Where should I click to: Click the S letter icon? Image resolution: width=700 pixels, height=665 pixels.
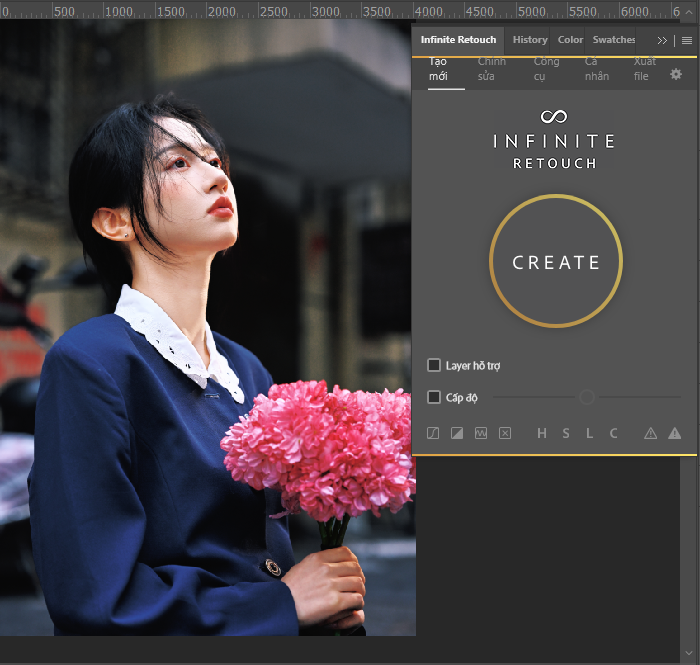click(566, 433)
